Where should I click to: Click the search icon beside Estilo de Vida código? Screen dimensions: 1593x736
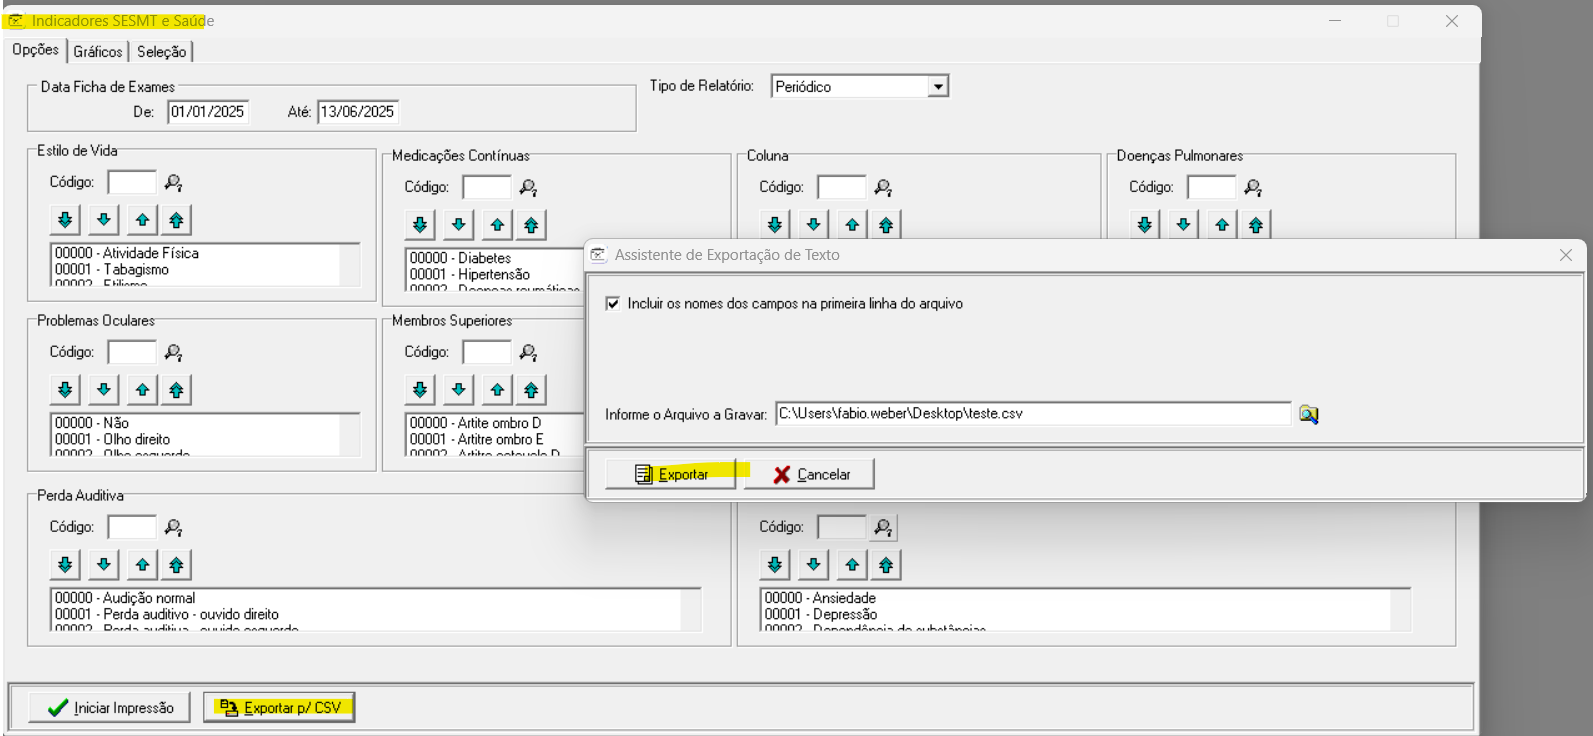click(x=174, y=183)
